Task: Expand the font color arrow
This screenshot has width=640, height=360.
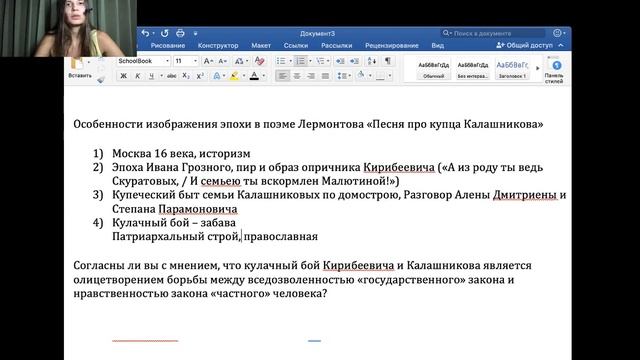Action: (264, 76)
